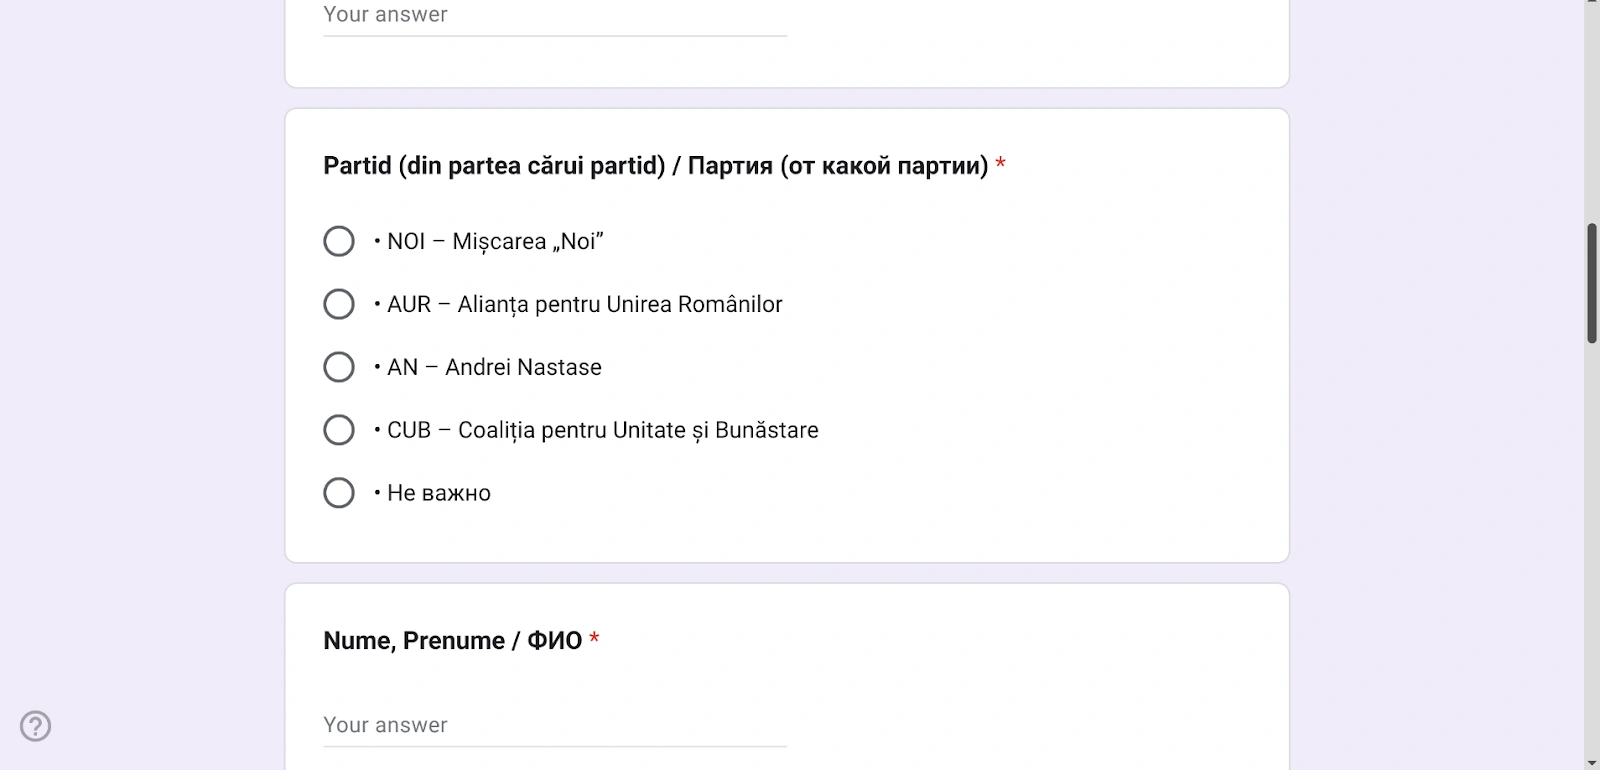Click the scrollbar down arrow

pos(1591,763)
